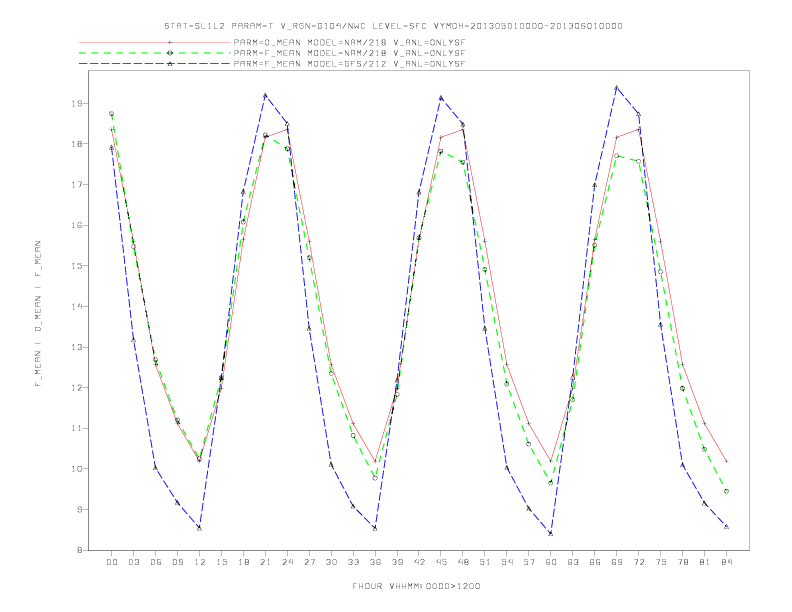The width and height of the screenshot is (792, 612).
Task: Click green NAM circle point at hour 84
Action: click(x=726, y=491)
